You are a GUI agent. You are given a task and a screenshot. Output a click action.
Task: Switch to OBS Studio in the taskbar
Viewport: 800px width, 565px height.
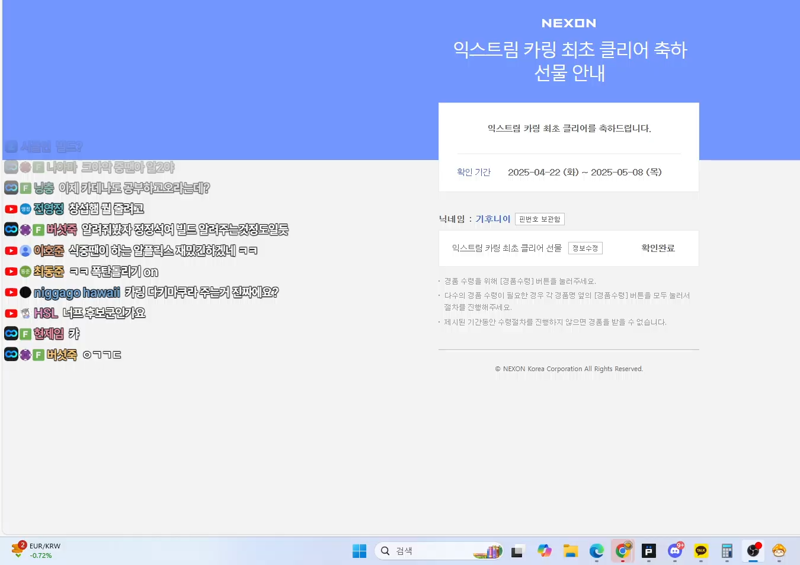753,550
